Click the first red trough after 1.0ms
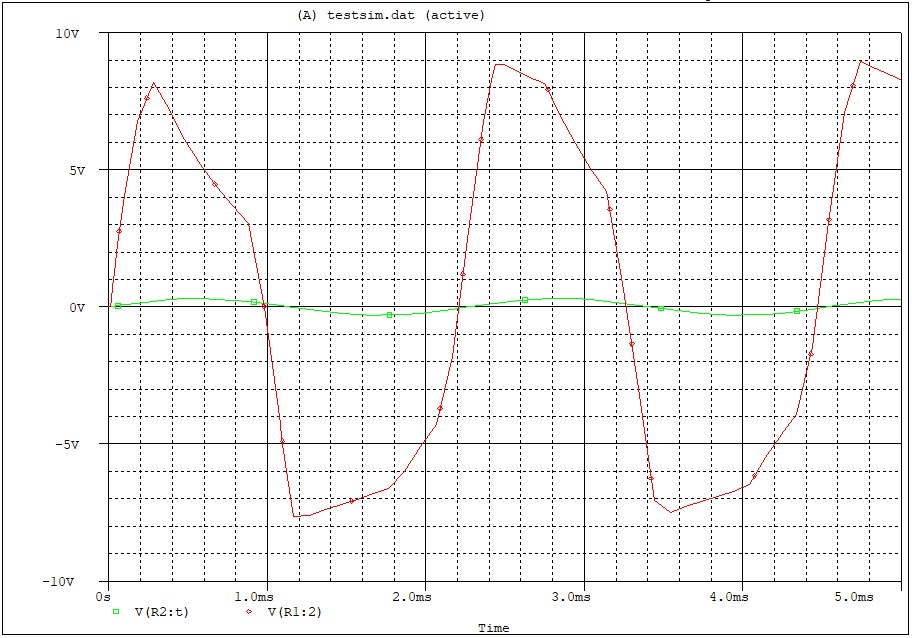The height and width of the screenshot is (638, 912). coord(296,516)
